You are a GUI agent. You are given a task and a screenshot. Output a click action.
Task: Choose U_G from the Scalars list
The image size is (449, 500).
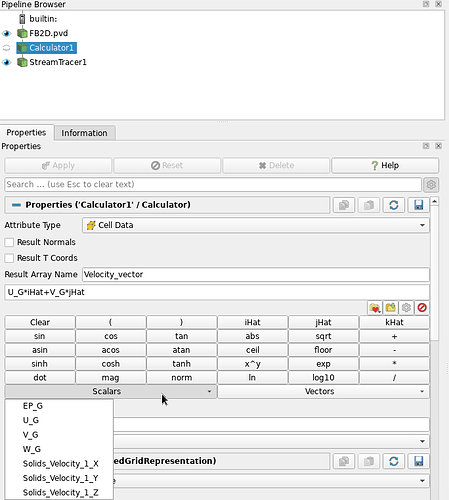(31, 420)
